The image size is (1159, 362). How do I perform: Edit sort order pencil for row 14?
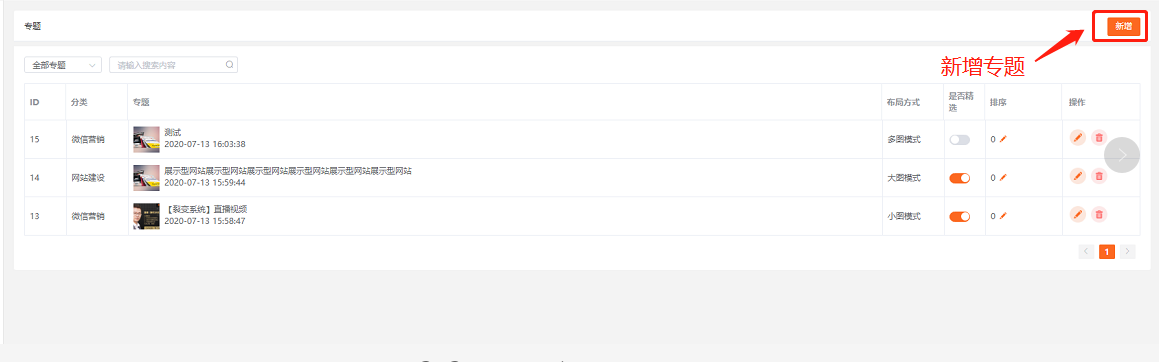click(1003, 178)
